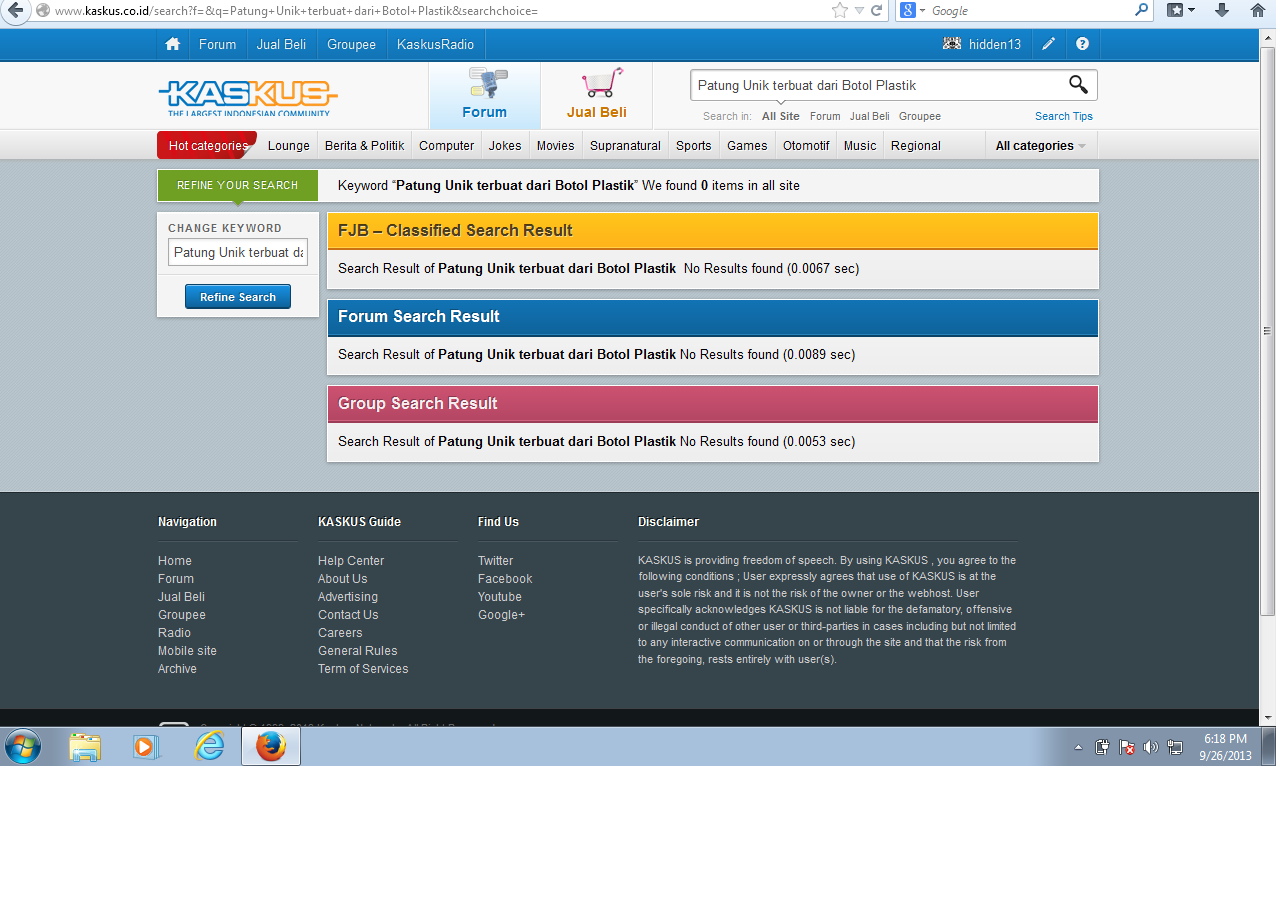Open the Regional category

click(916, 145)
